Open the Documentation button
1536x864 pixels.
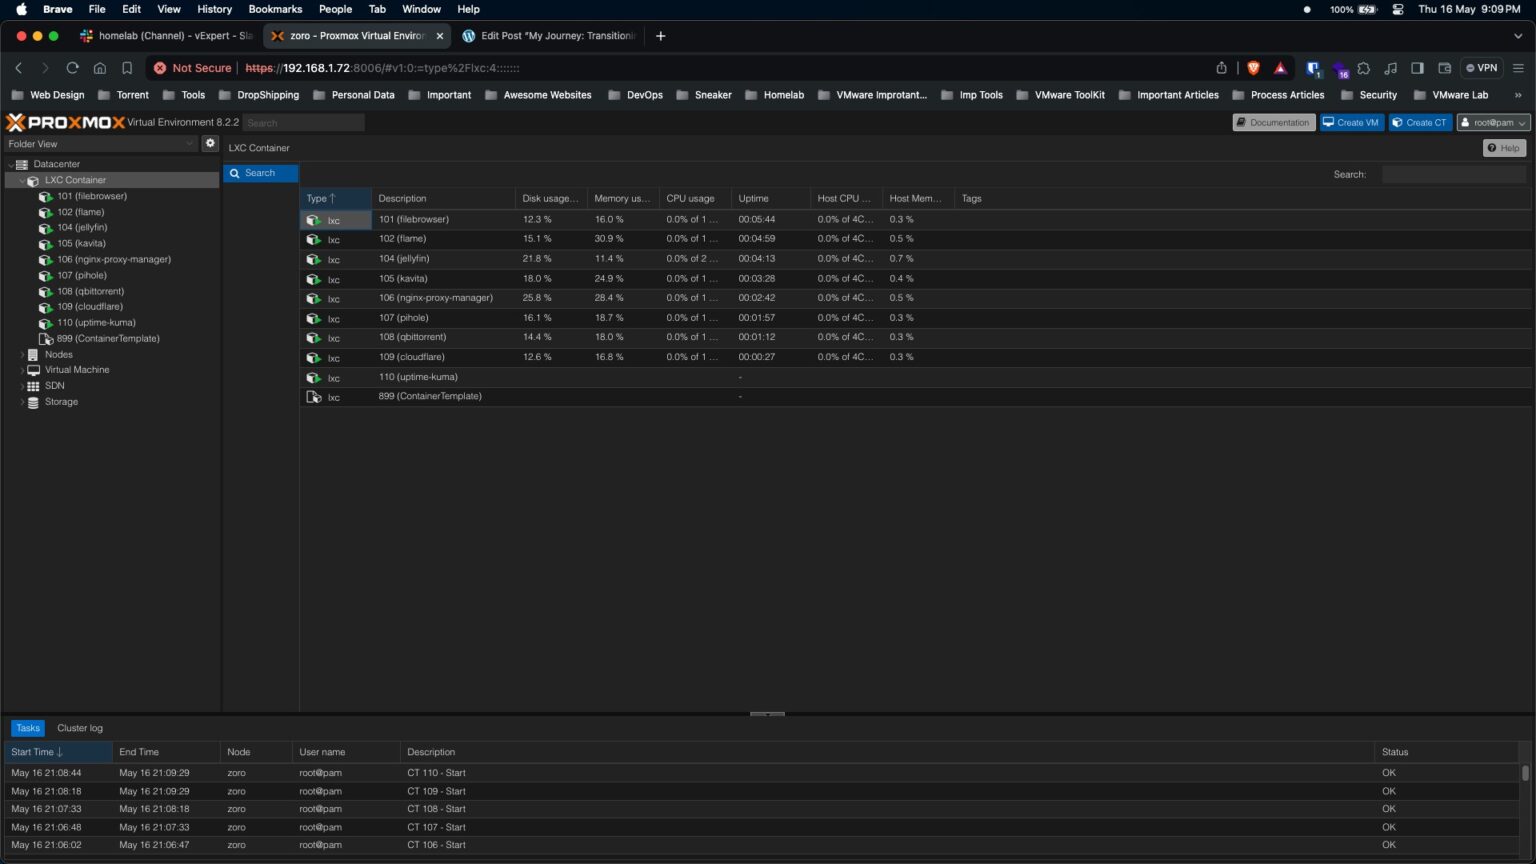click(1273, 122)
